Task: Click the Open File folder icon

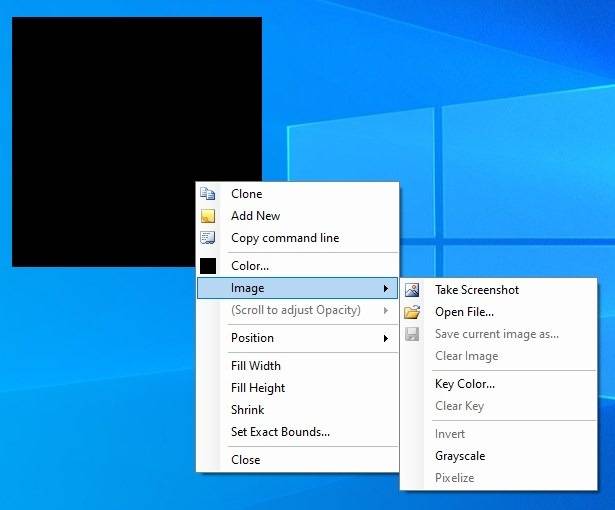Action: coord(412,312)
